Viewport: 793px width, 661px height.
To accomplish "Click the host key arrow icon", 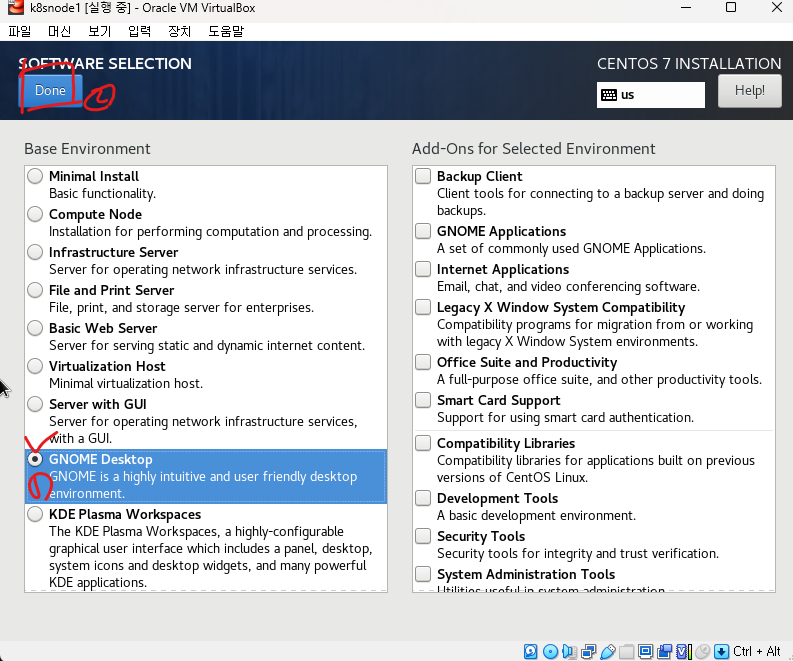I will pos(722,651).
